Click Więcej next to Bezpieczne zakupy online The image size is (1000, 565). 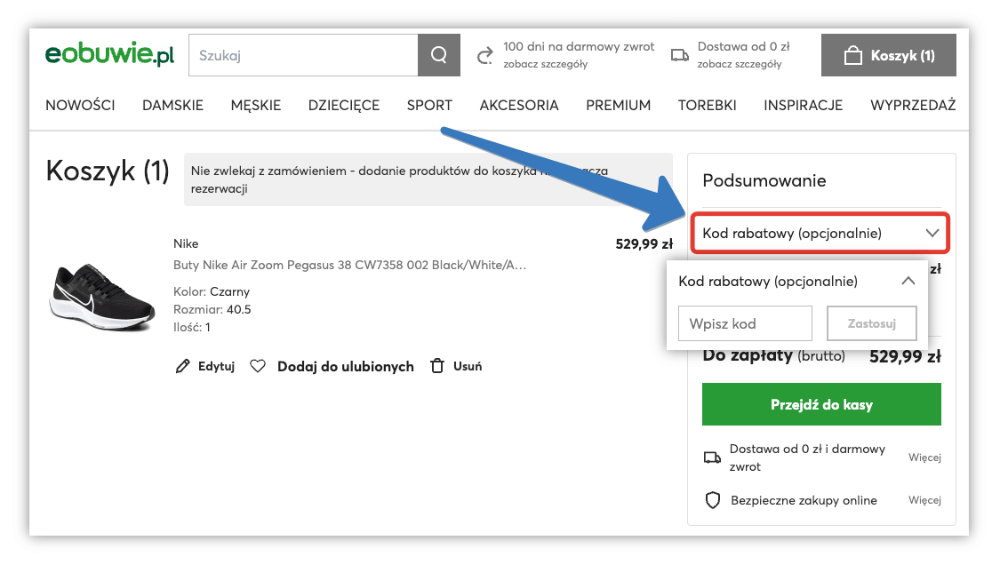click(924, 500)
